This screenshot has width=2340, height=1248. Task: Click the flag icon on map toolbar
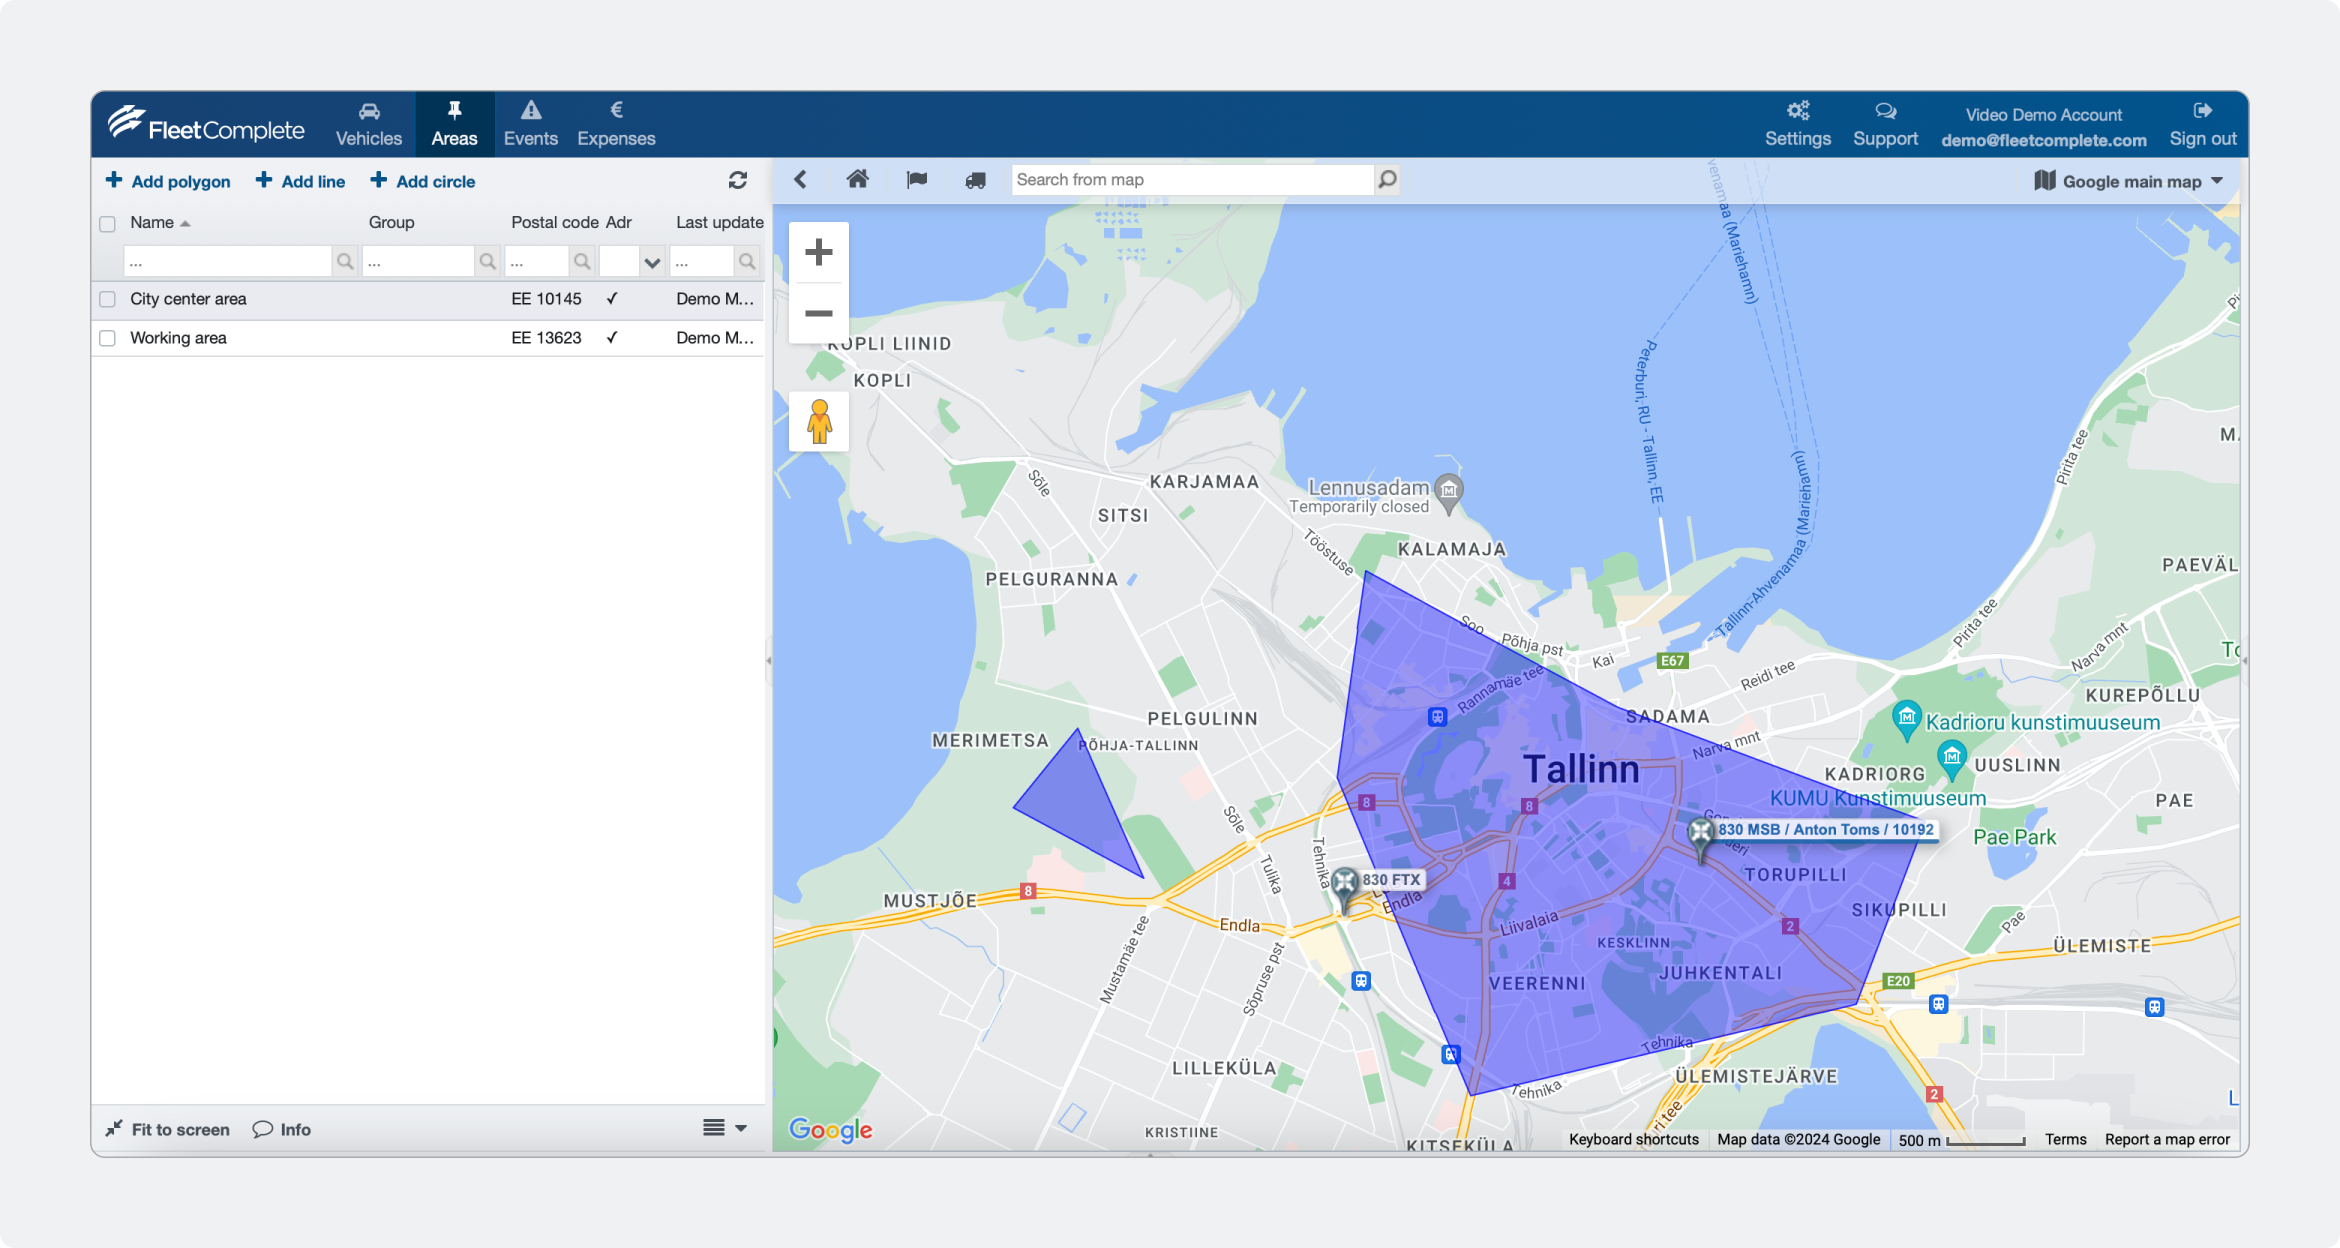click(916, 179)
